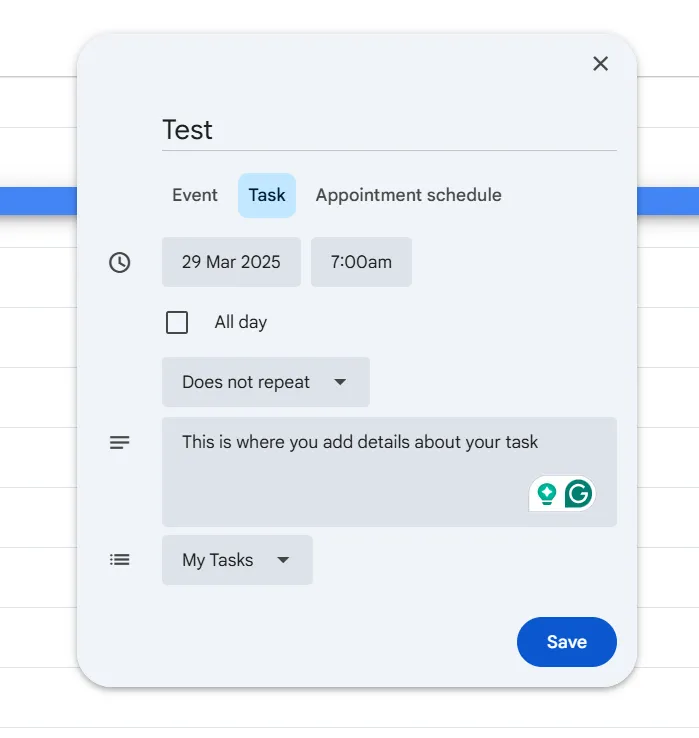Open the 29 Mar 2025 date picker

(x=231, y=262)
